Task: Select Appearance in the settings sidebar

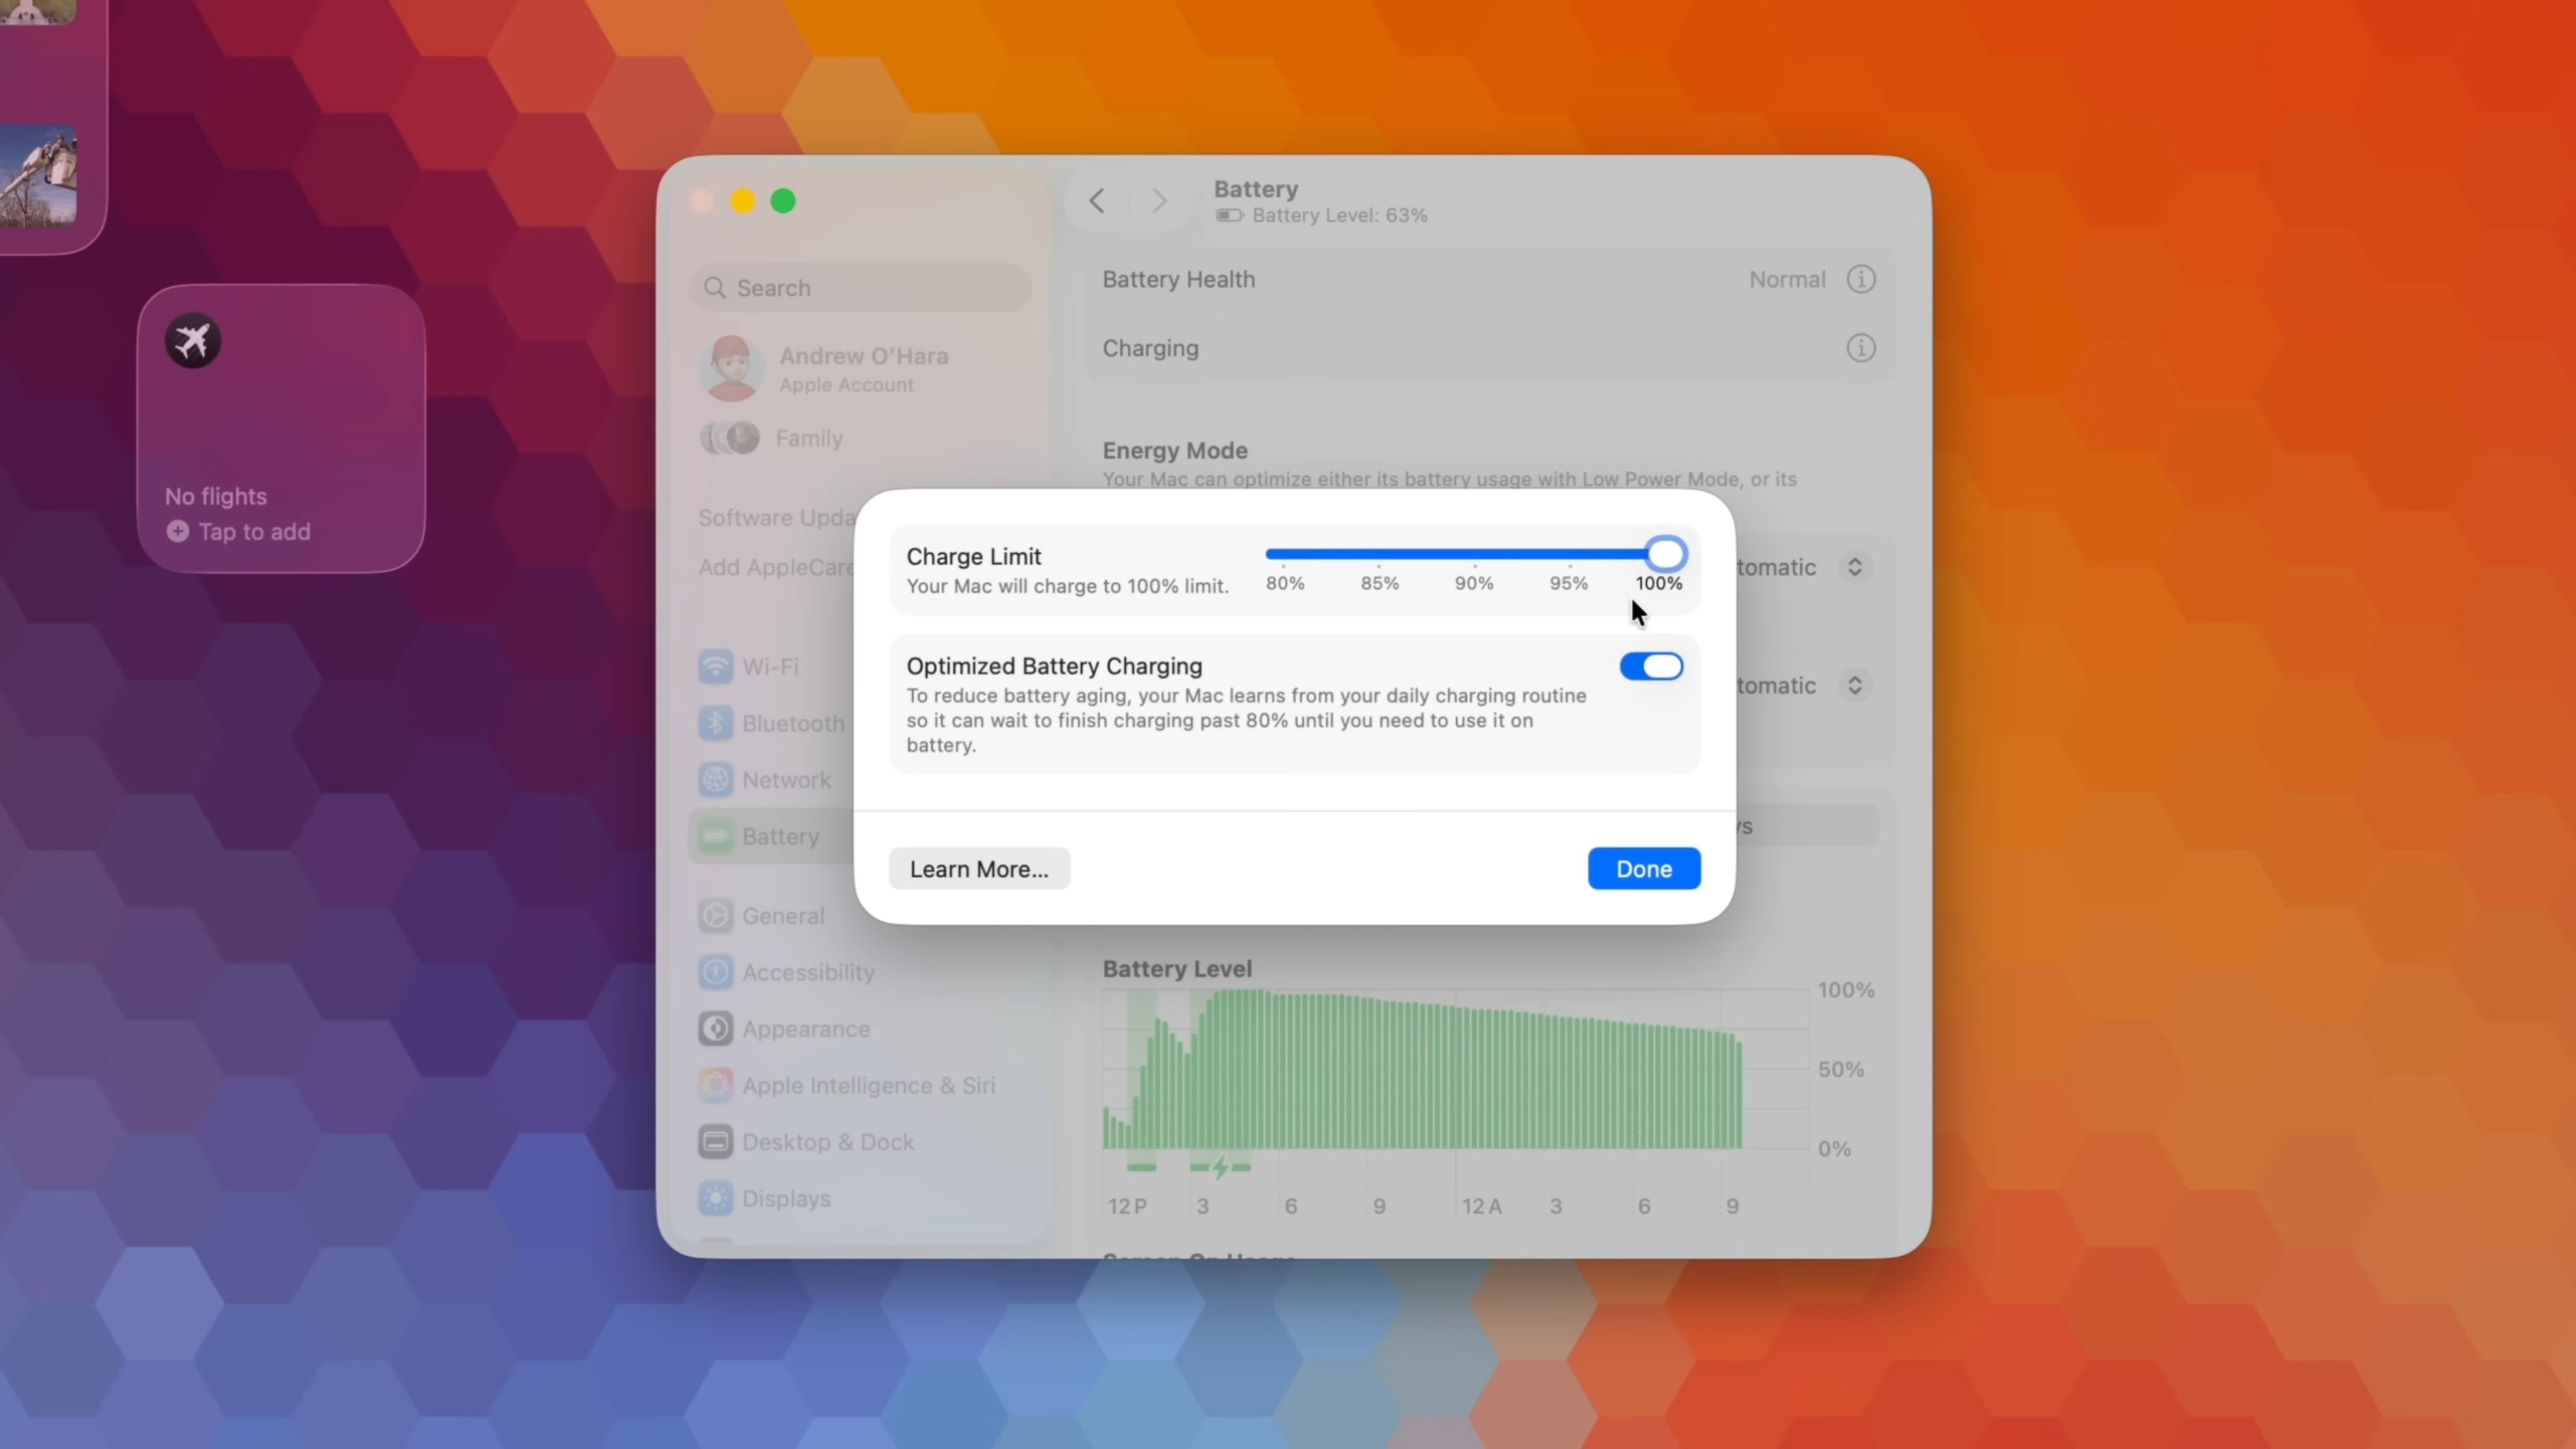Action: coord(806,1028)
